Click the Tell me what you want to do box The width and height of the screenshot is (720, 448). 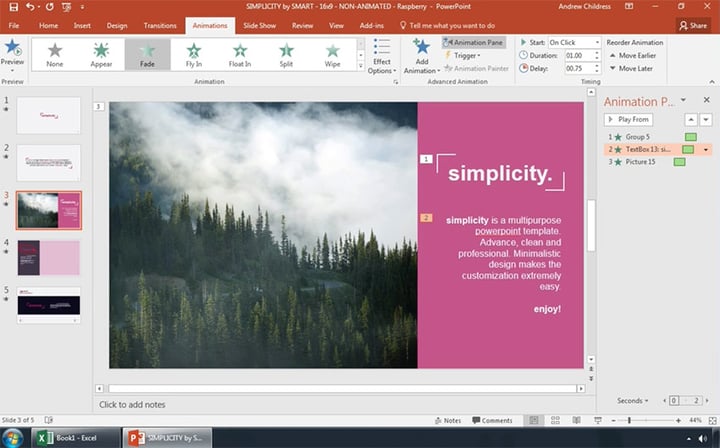point(447,26)
